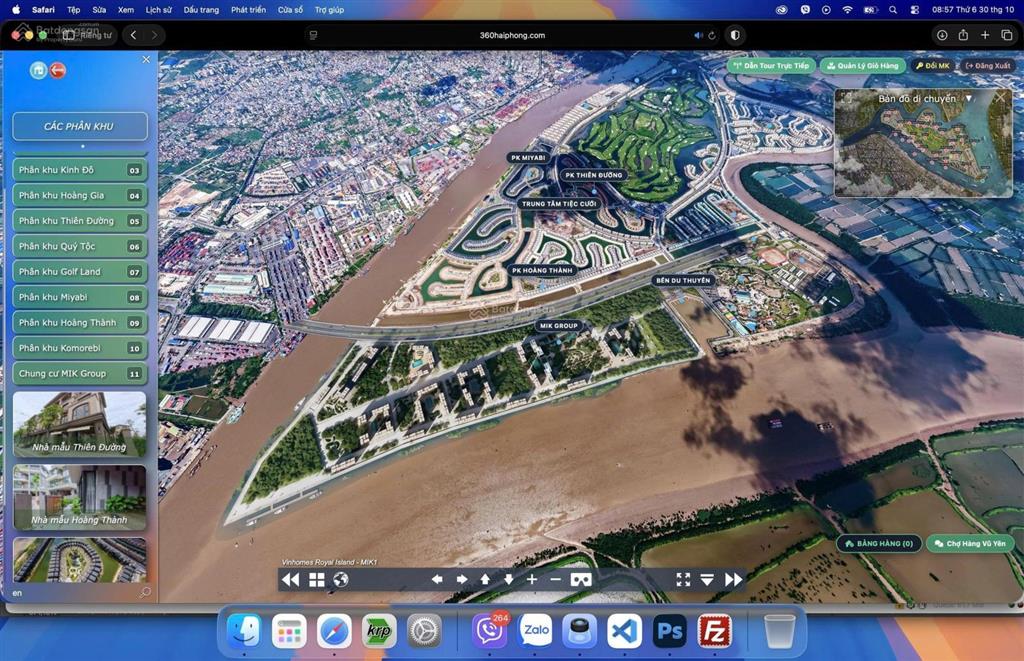Open the Xem menu
Screen dimensions: 1024x661
point(125,10)
